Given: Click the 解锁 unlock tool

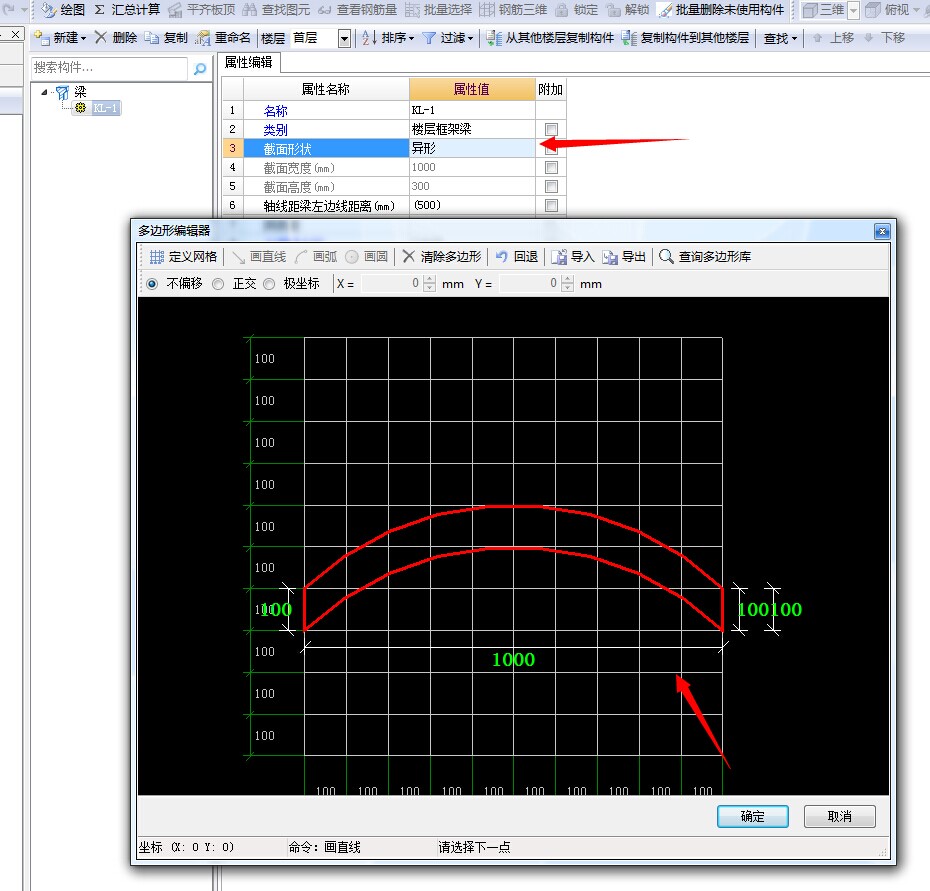Looking at the screenshot, I should [628, 9].
